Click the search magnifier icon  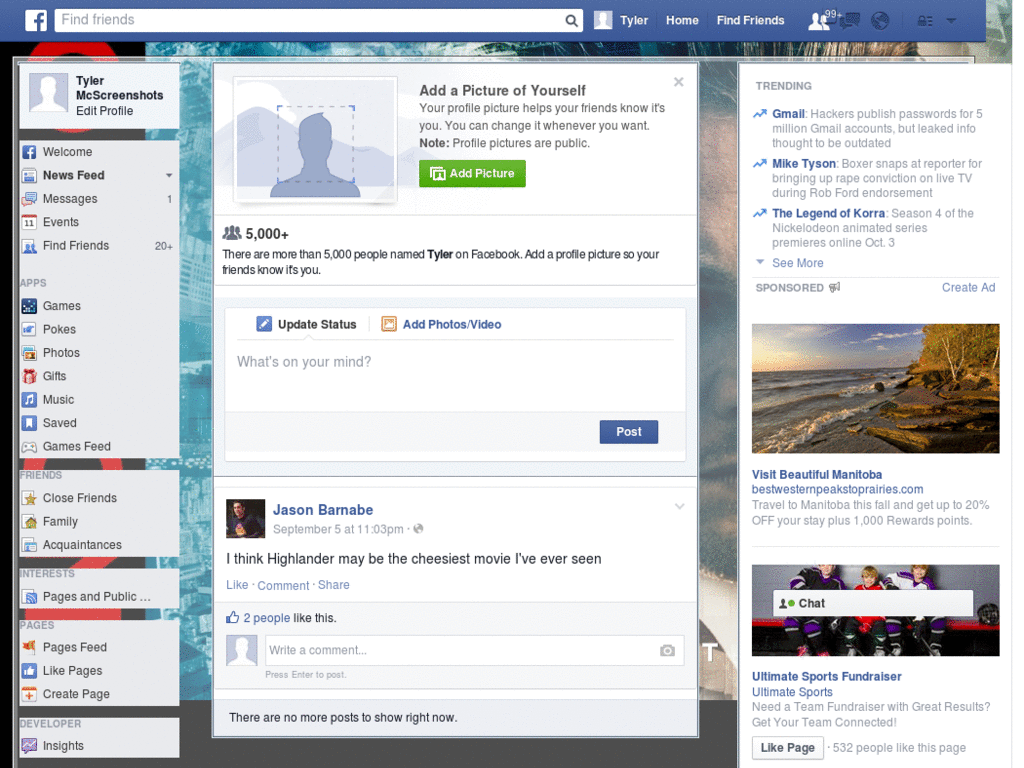click(571, 20)
